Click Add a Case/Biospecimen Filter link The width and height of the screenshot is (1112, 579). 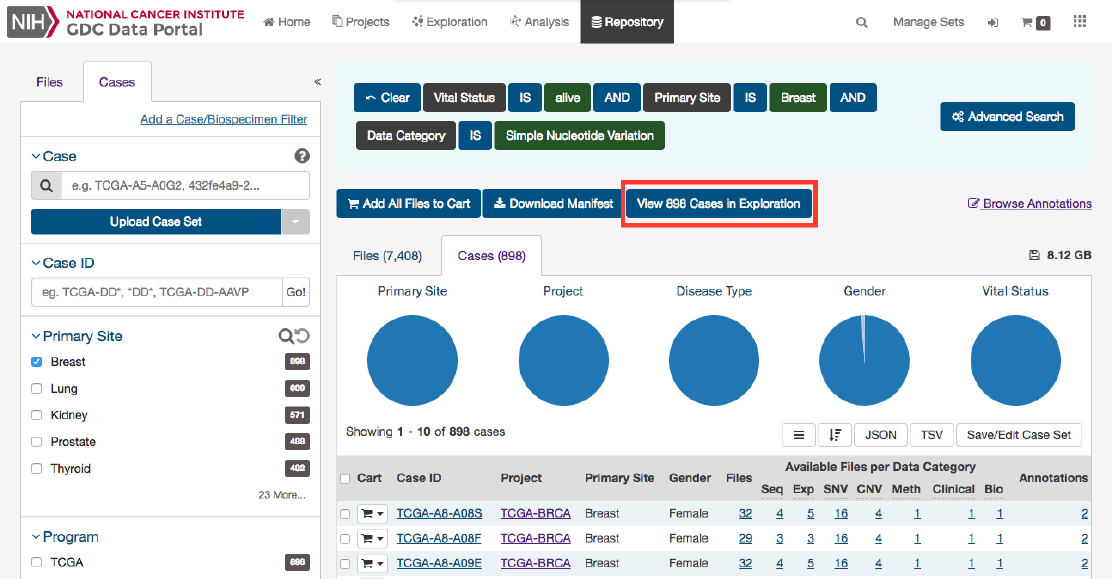pyautogui.click(x=223, y=119)
